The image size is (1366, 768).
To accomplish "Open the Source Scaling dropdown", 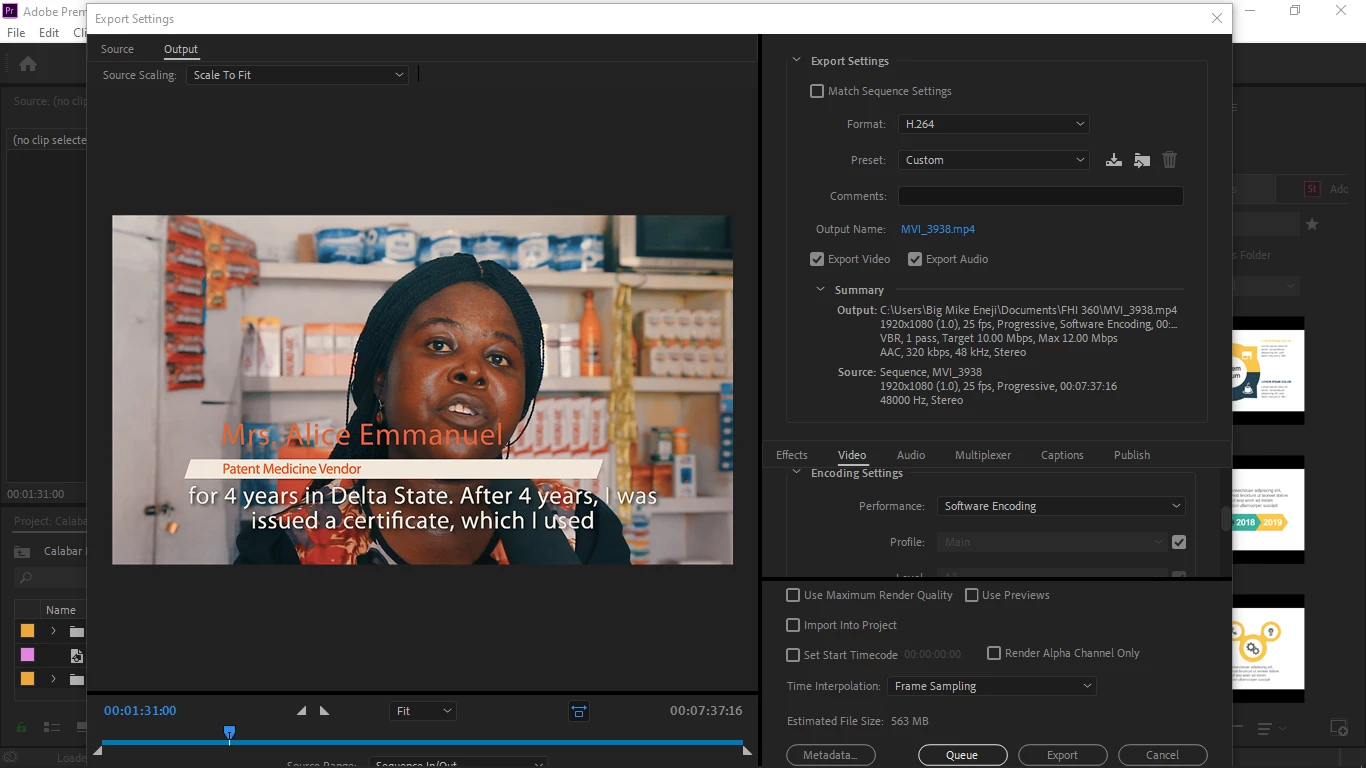I will [298, 75].
